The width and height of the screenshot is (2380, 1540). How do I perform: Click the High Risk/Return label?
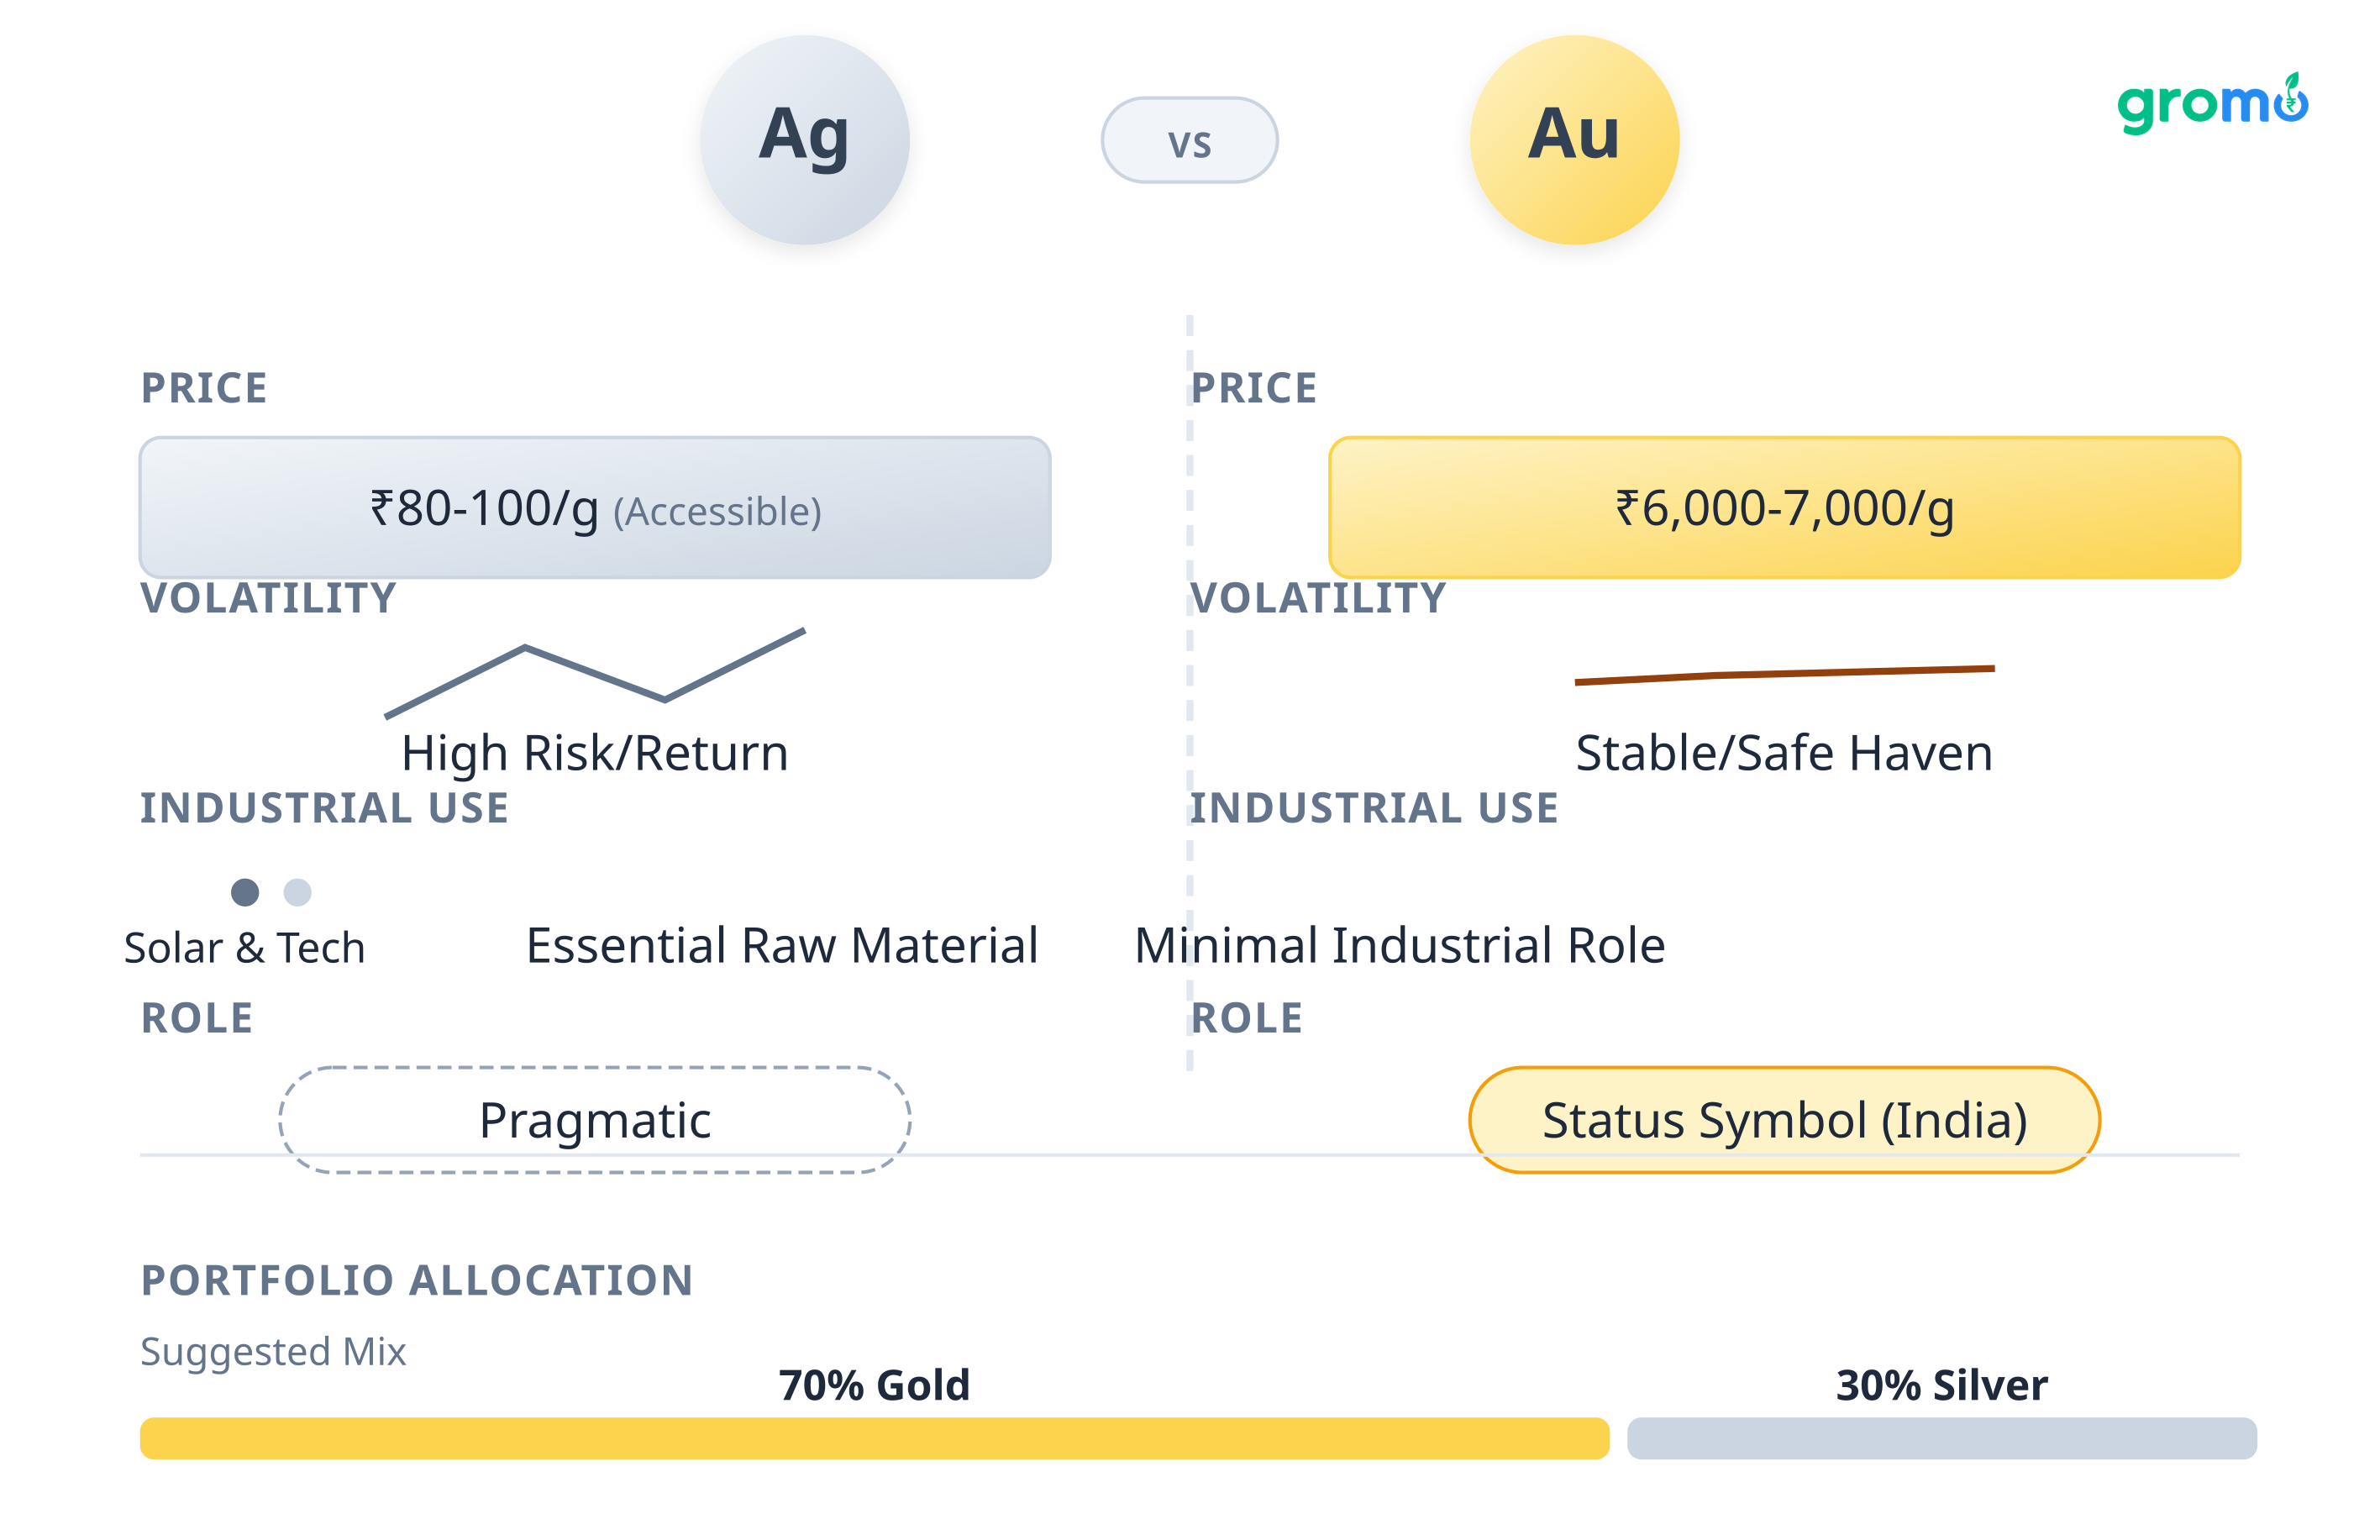point(594,753)
